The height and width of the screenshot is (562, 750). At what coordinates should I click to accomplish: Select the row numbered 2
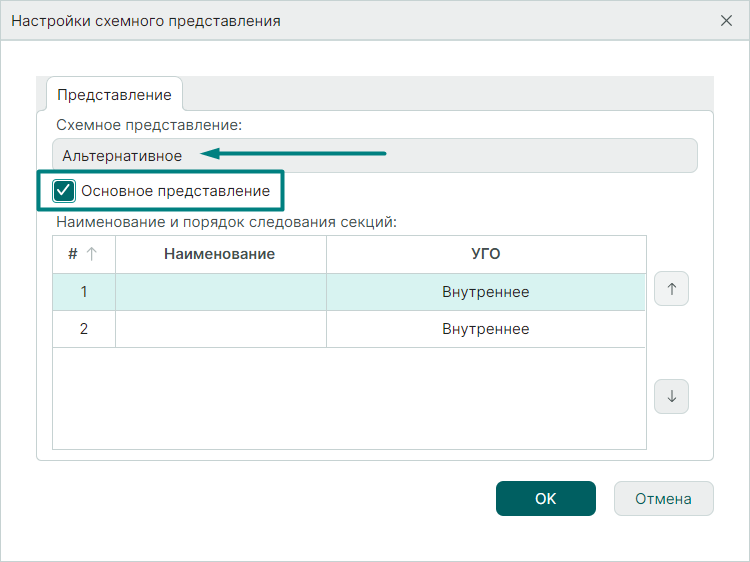tap(84, 329)
